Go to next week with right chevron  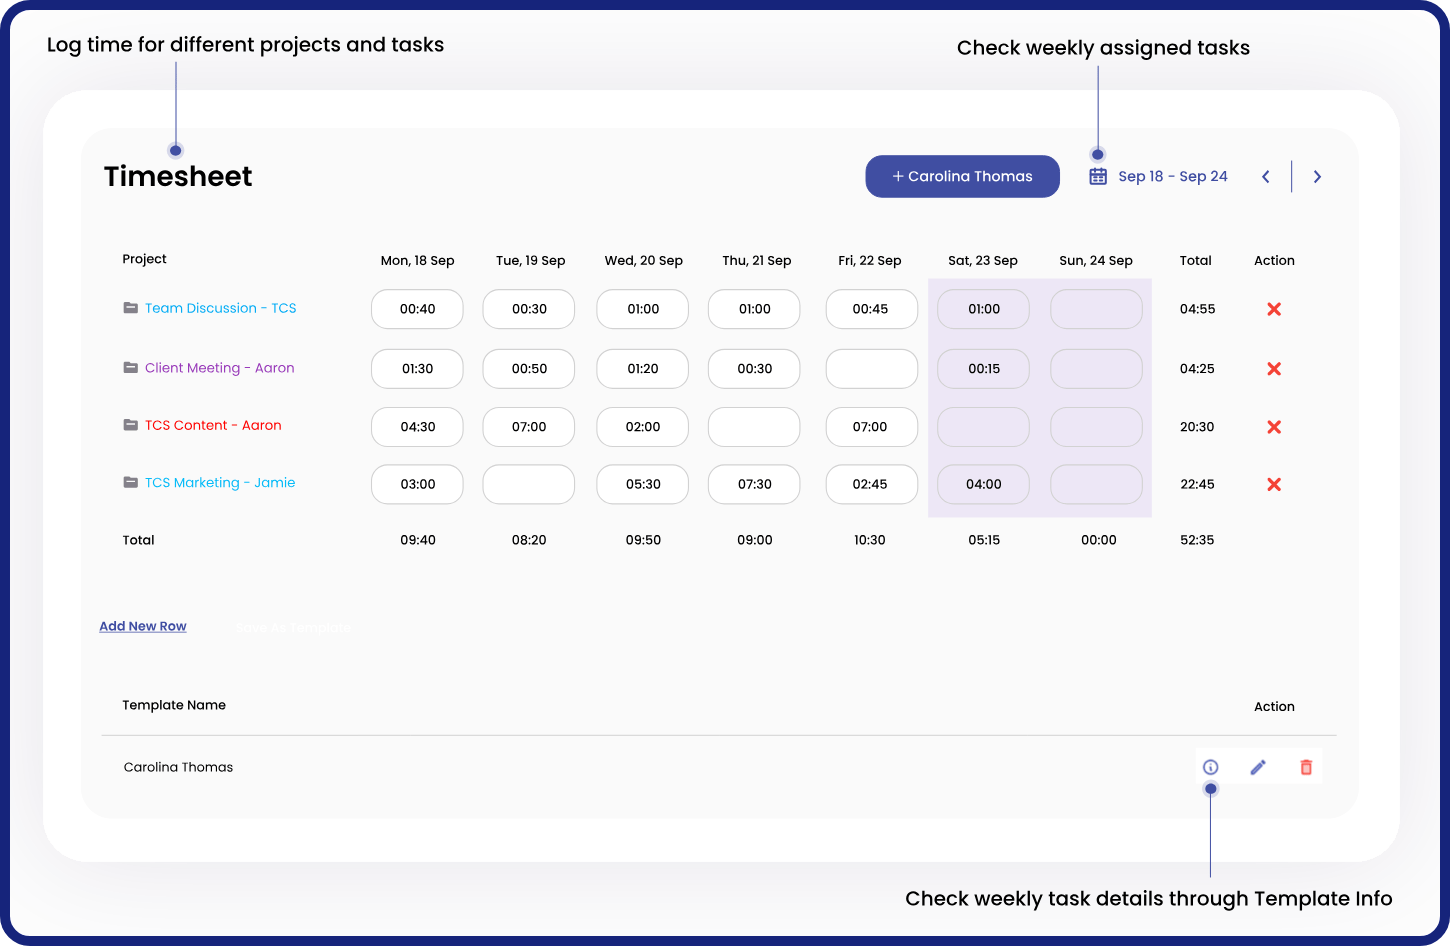tap(1317, 177)
